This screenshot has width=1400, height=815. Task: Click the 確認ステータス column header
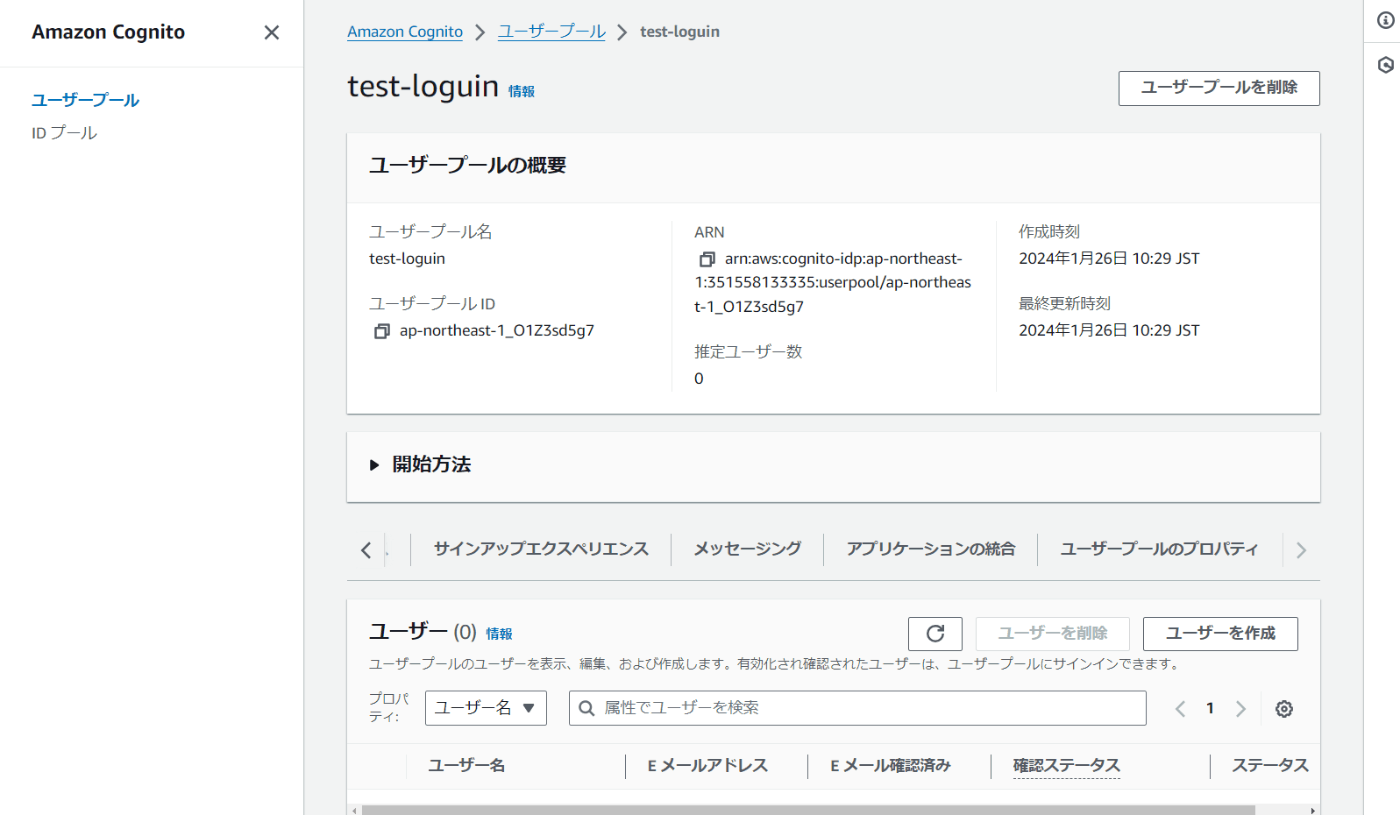point(1067,766)
